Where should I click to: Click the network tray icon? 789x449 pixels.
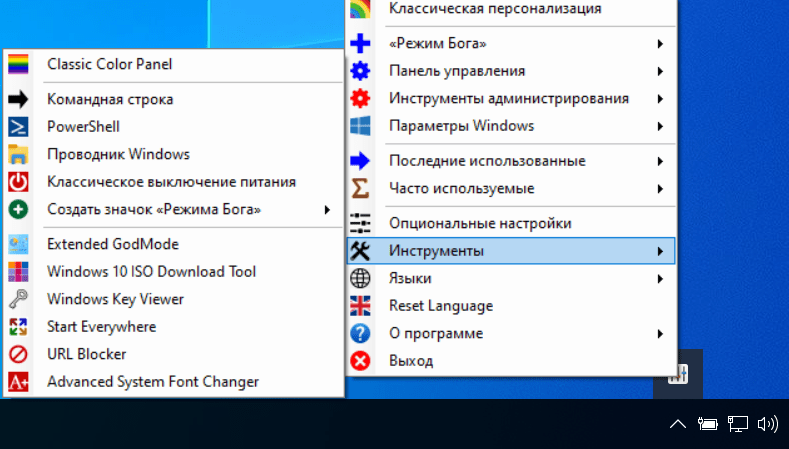(x=738, y=424)
